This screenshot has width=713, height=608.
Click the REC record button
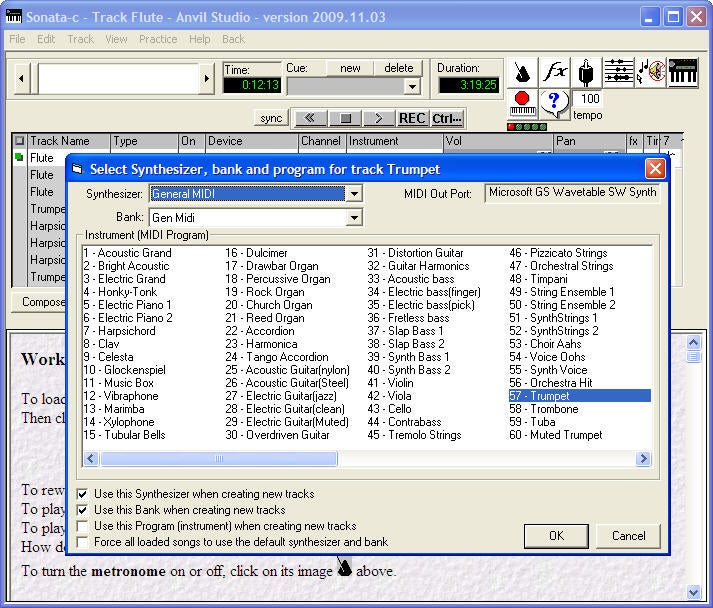pos(412,119)
